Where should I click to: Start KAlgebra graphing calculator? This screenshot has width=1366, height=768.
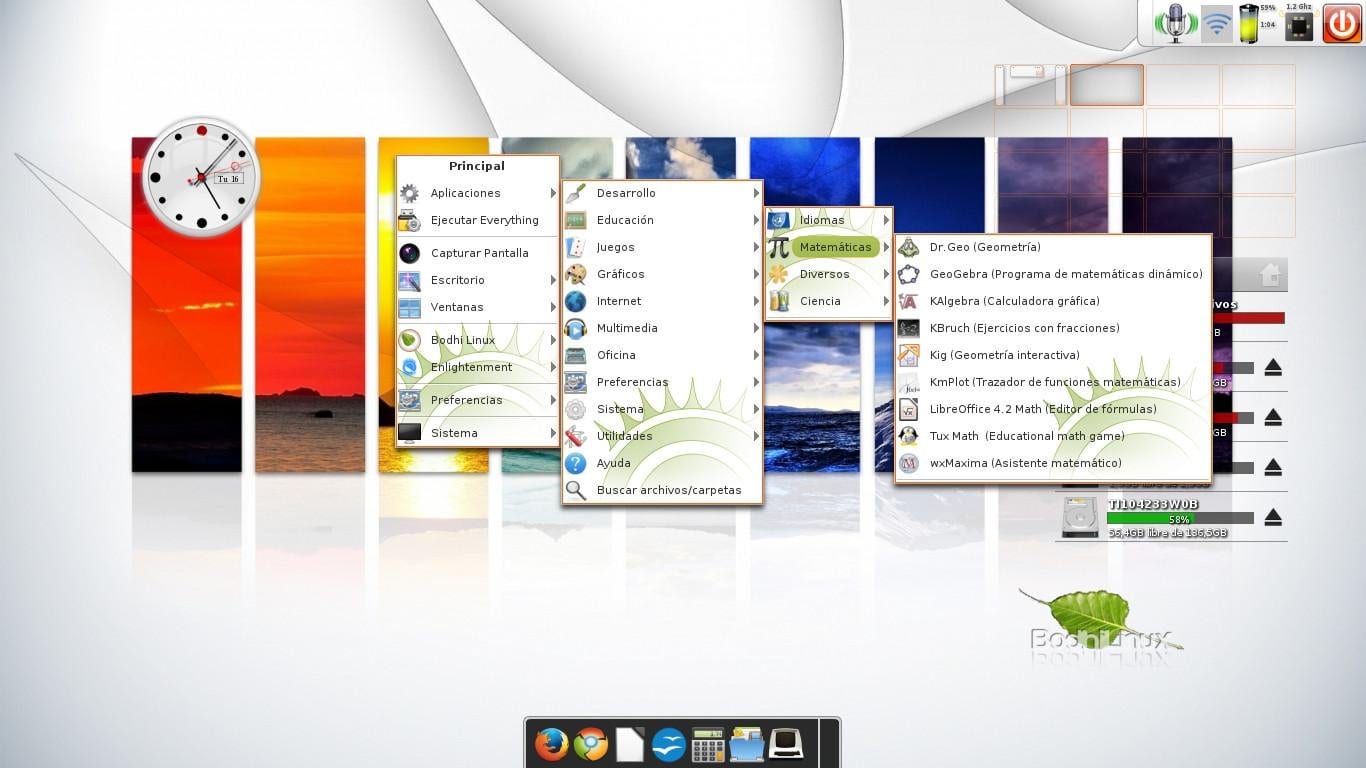pyautogui.click(x=1053, y=301)
